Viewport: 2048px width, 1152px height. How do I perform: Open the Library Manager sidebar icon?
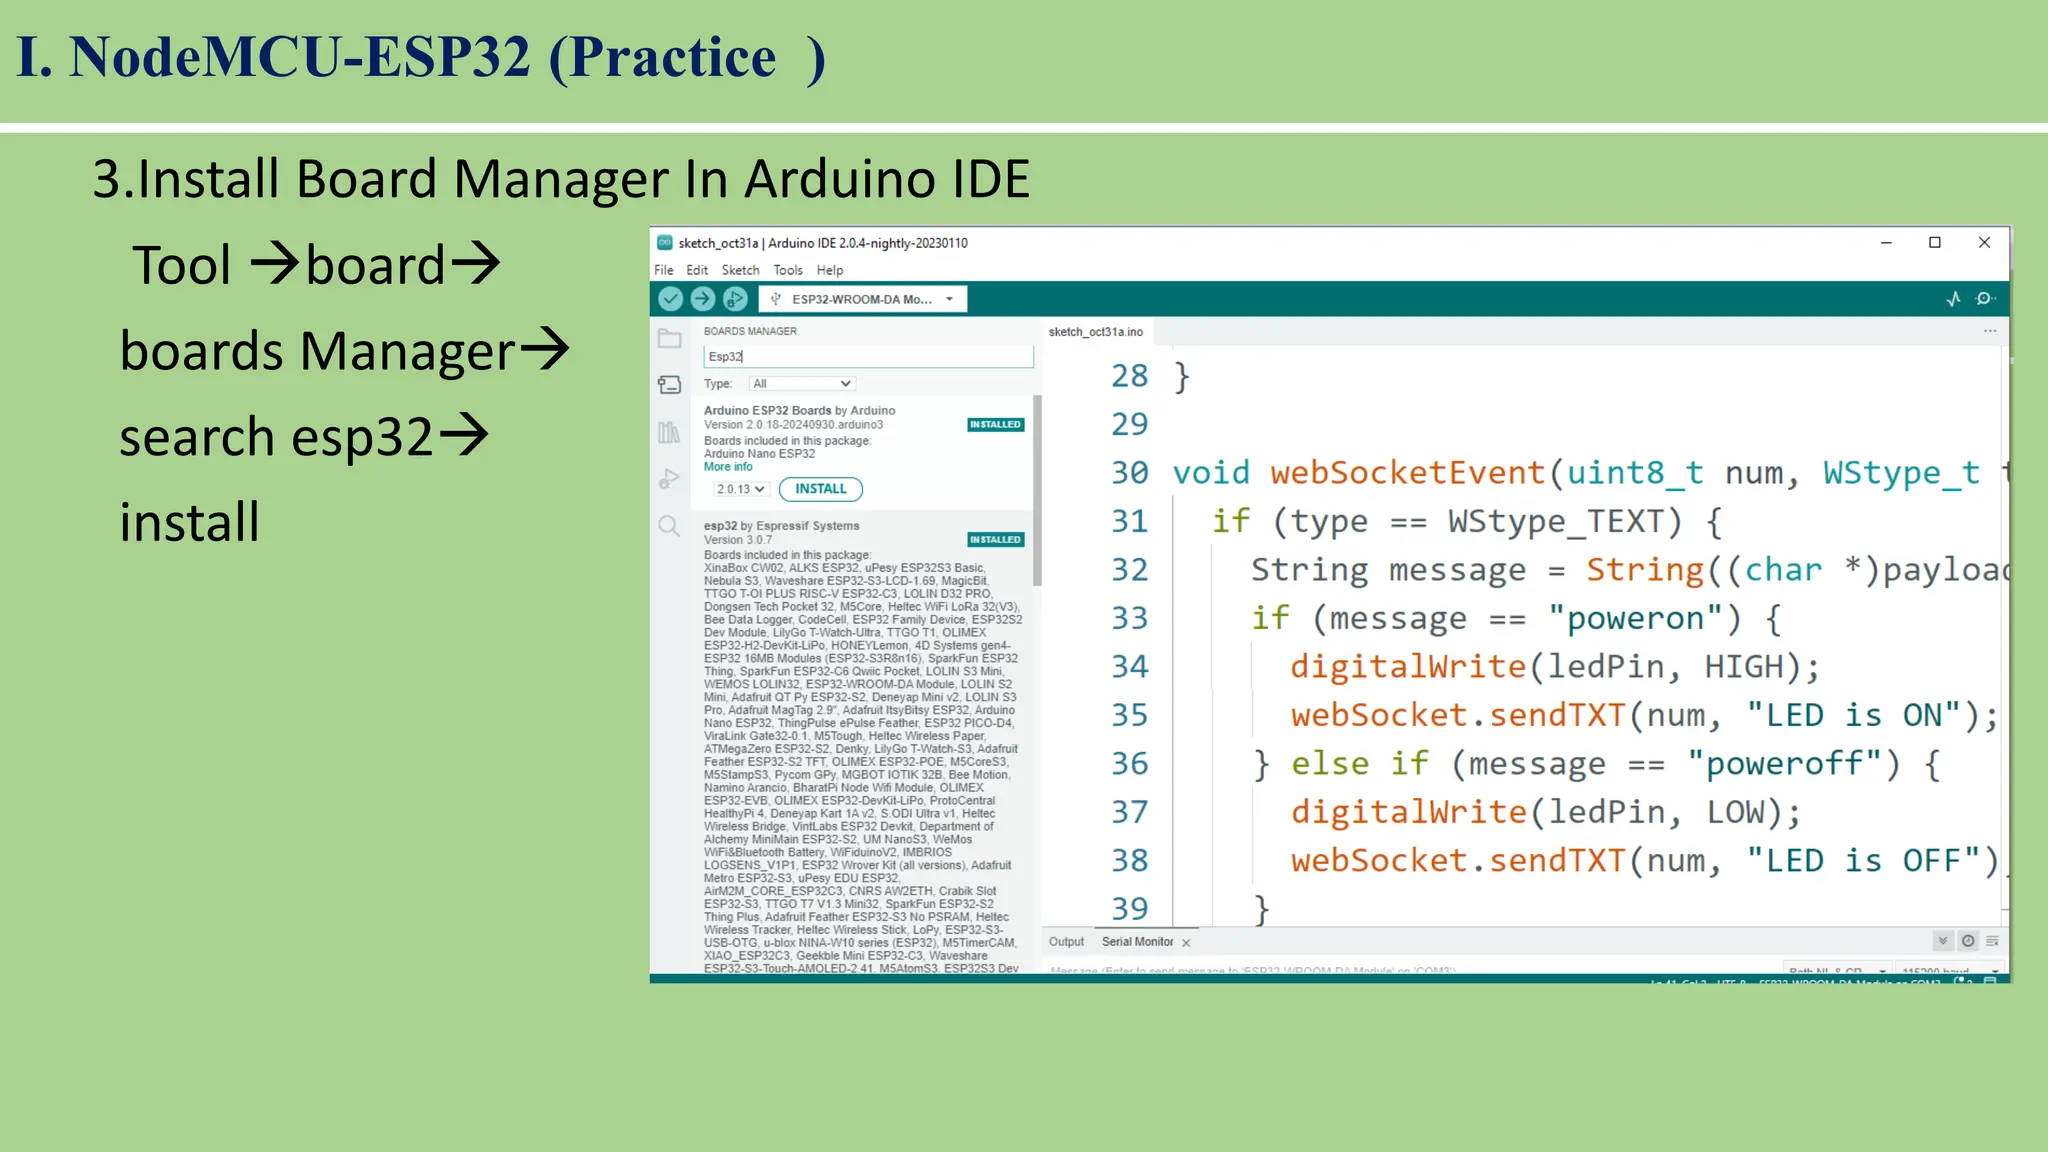[669, 432]
